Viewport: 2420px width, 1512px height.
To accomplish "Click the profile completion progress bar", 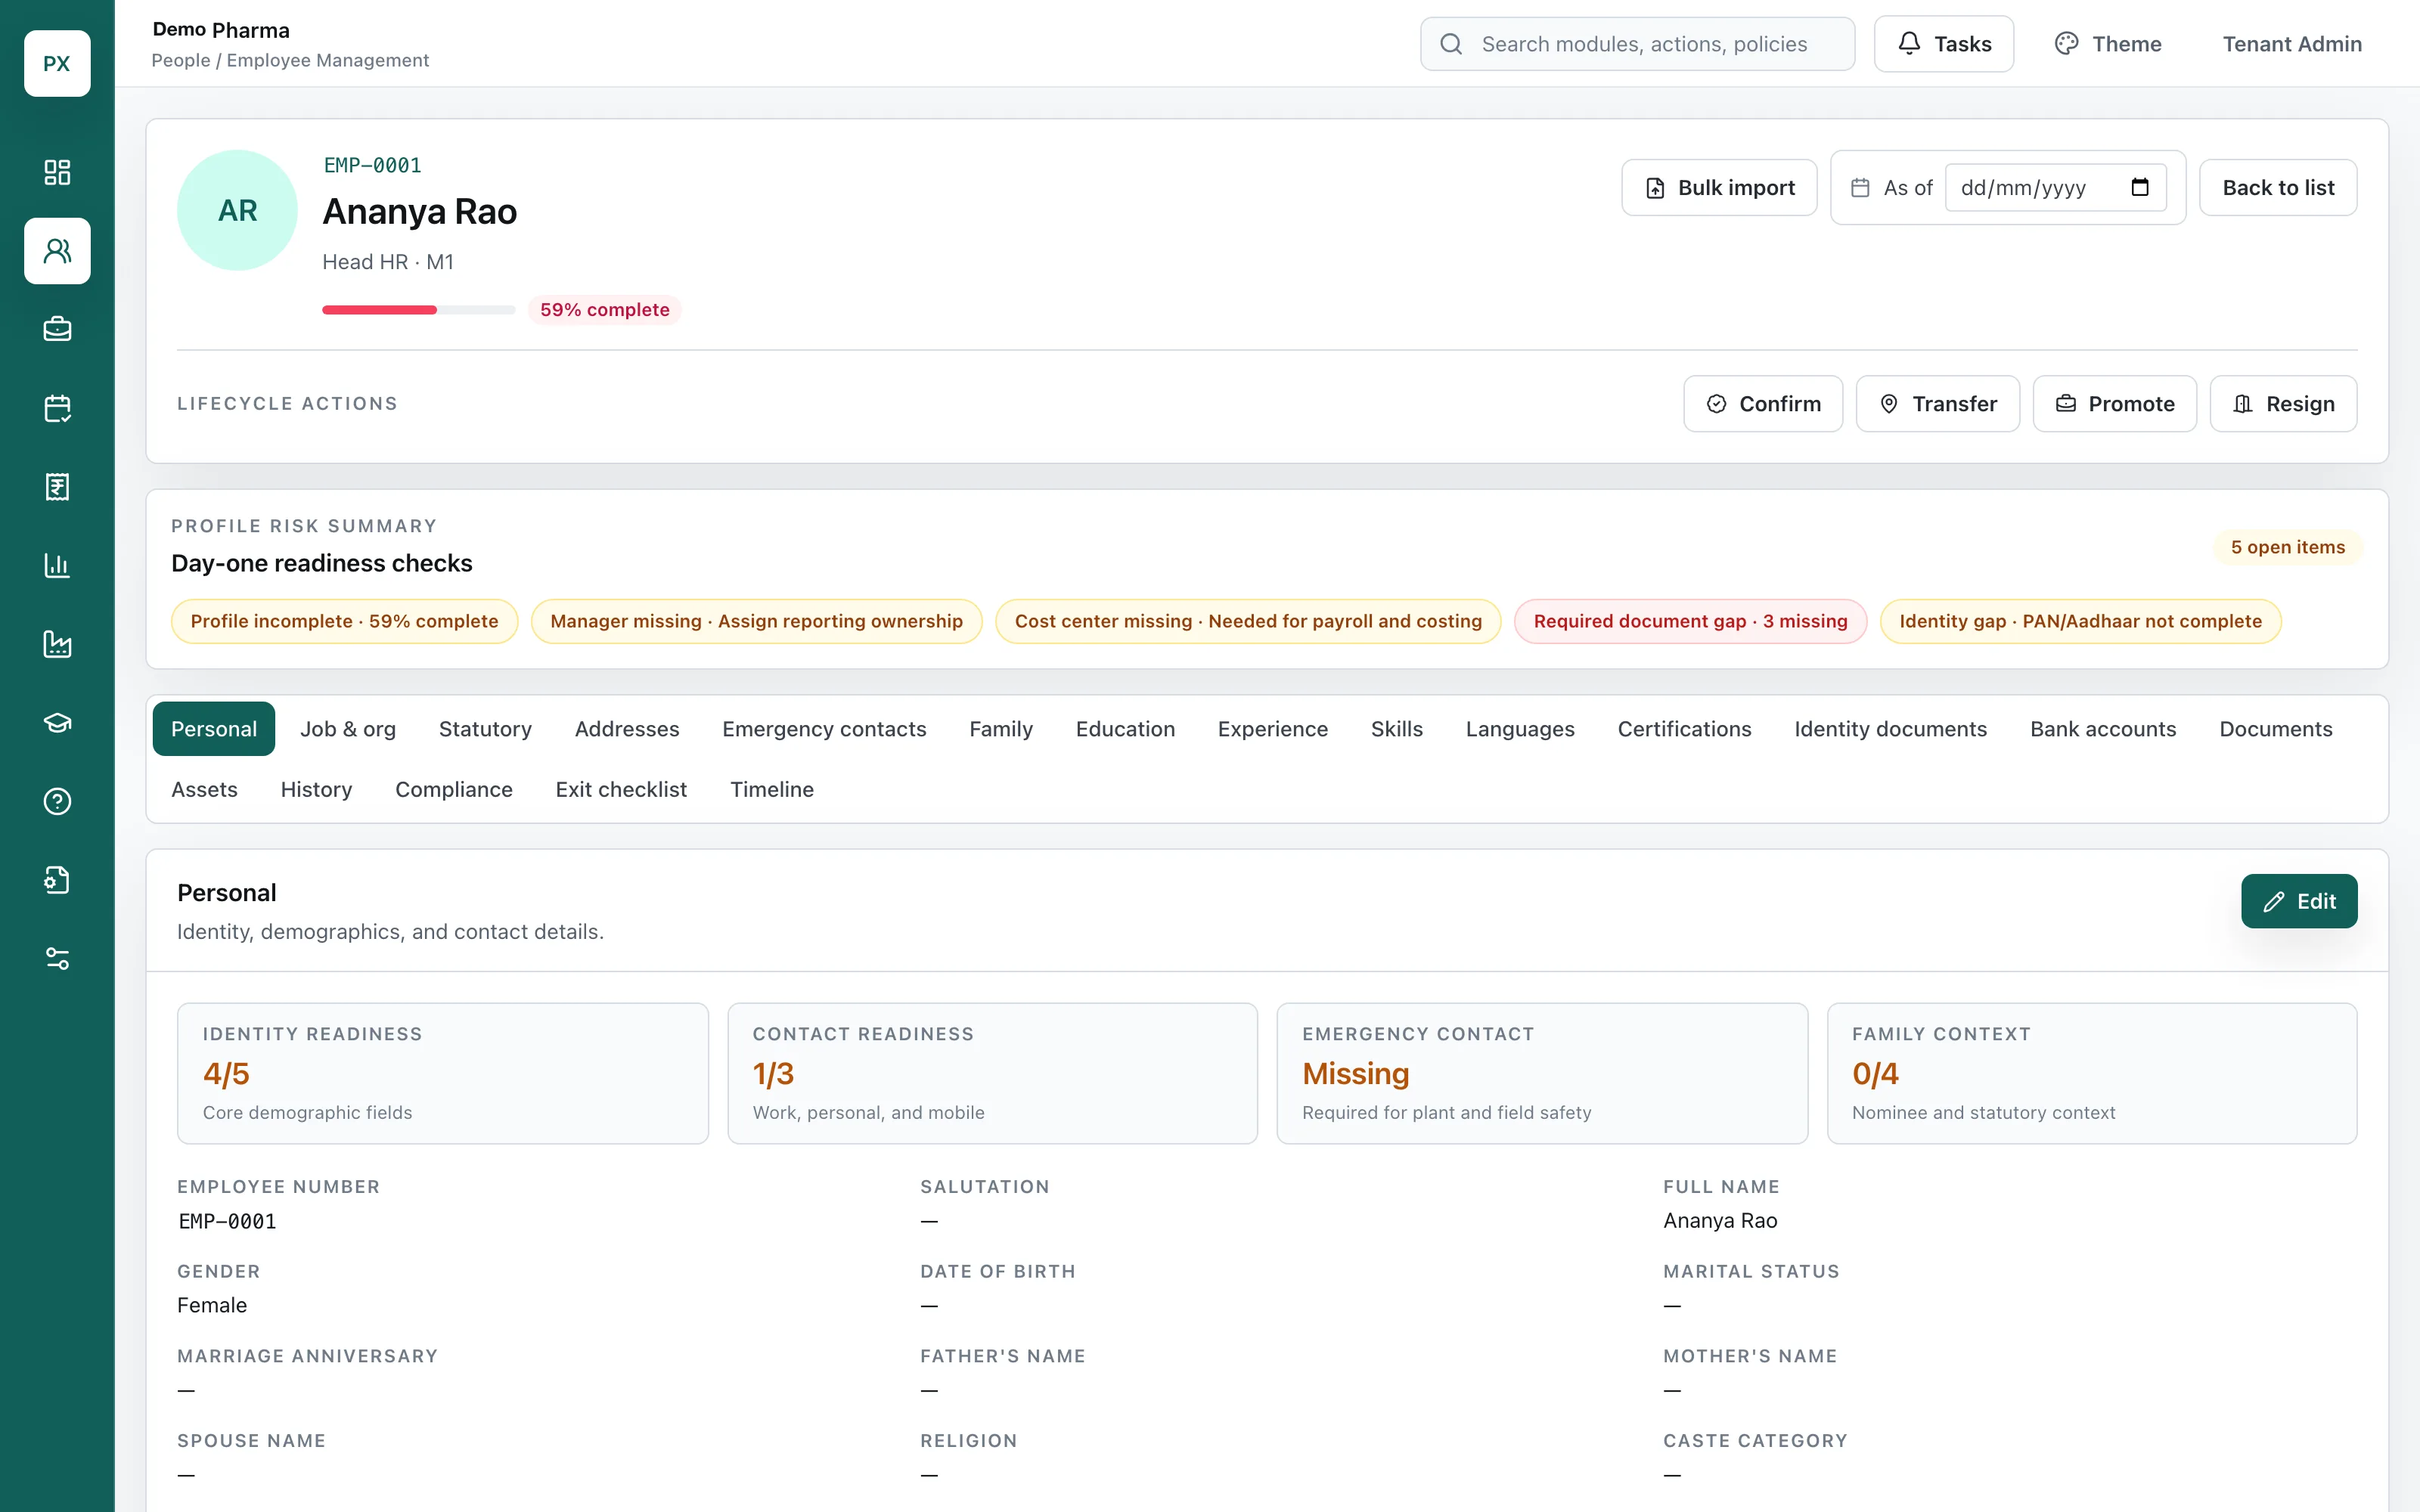I will click(418, 310).
